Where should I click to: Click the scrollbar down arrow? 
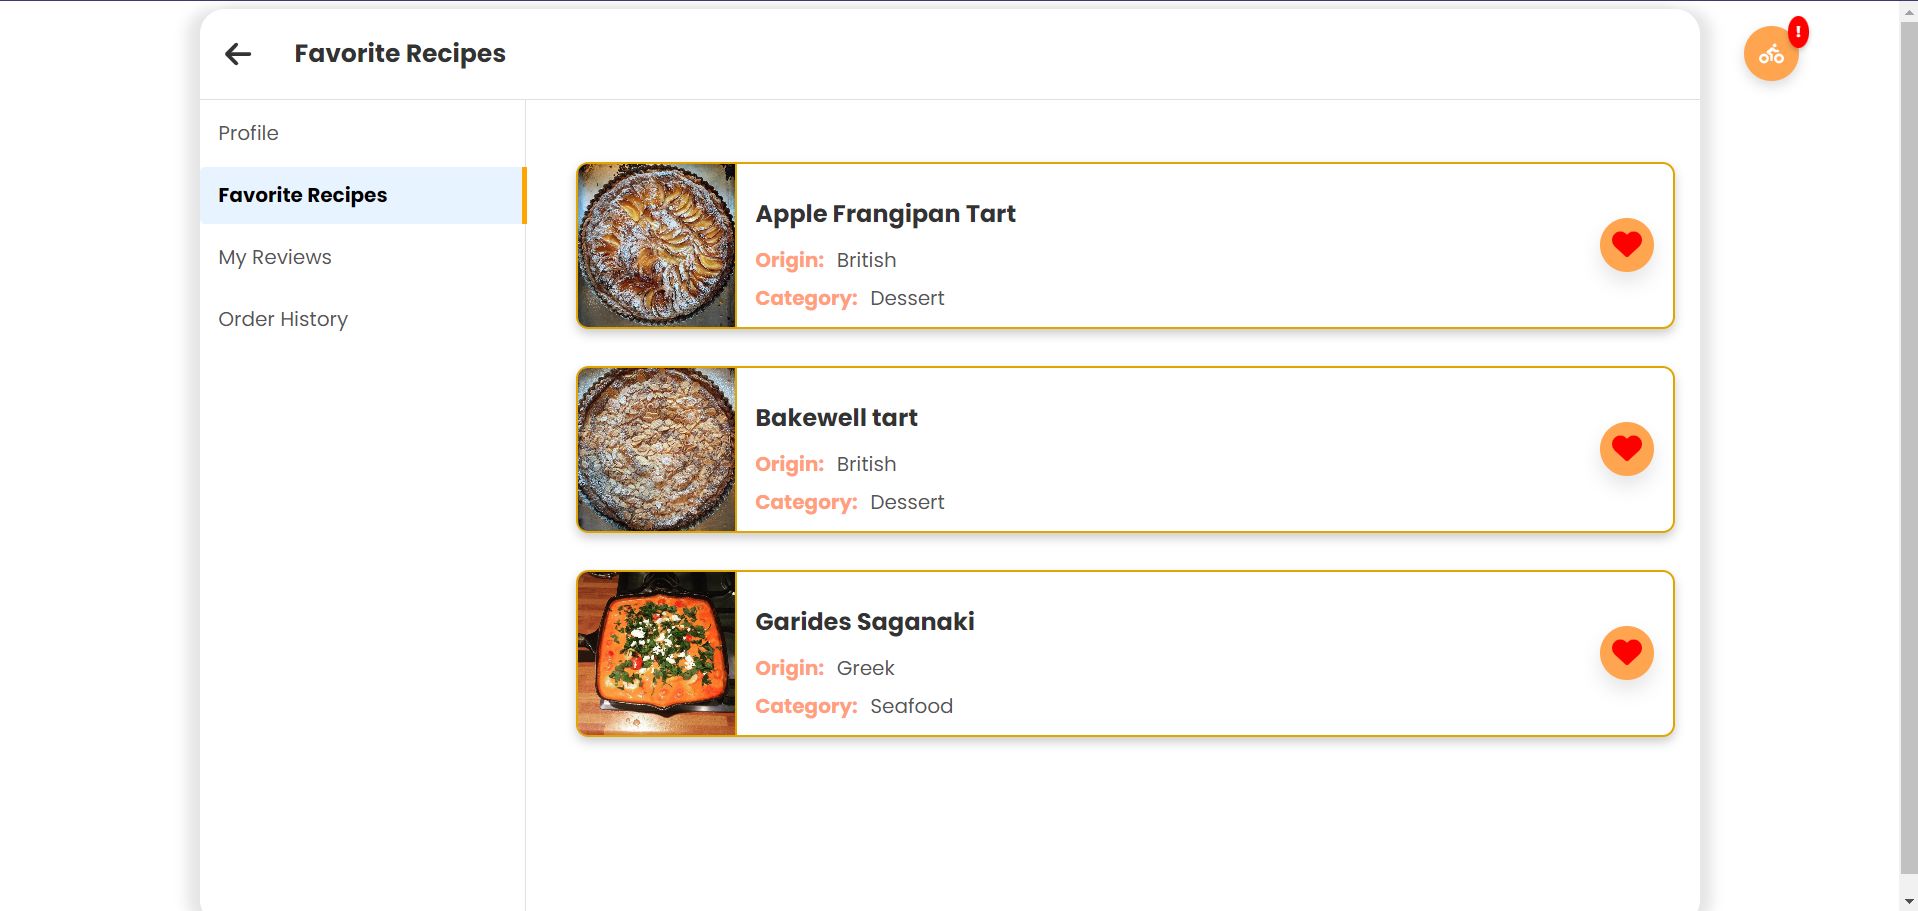[x=1908, y=902]
